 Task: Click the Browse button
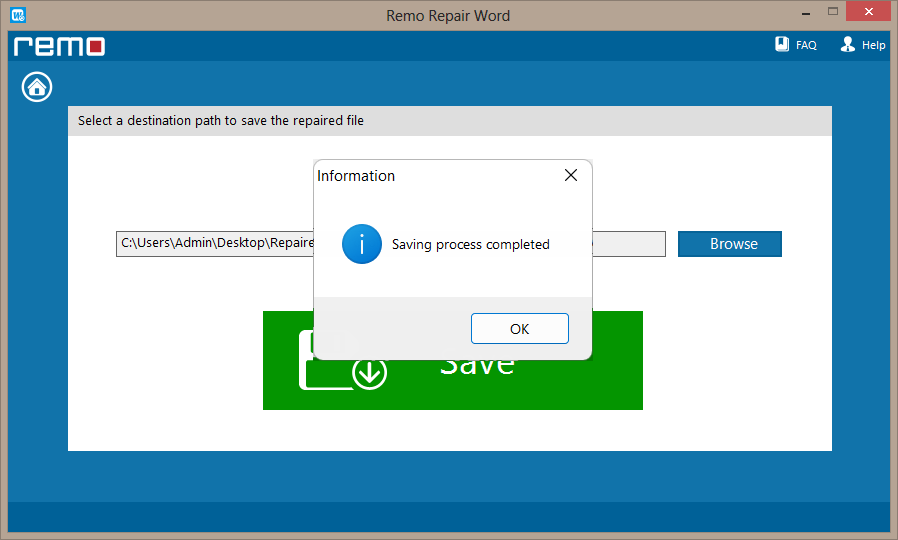729,244
